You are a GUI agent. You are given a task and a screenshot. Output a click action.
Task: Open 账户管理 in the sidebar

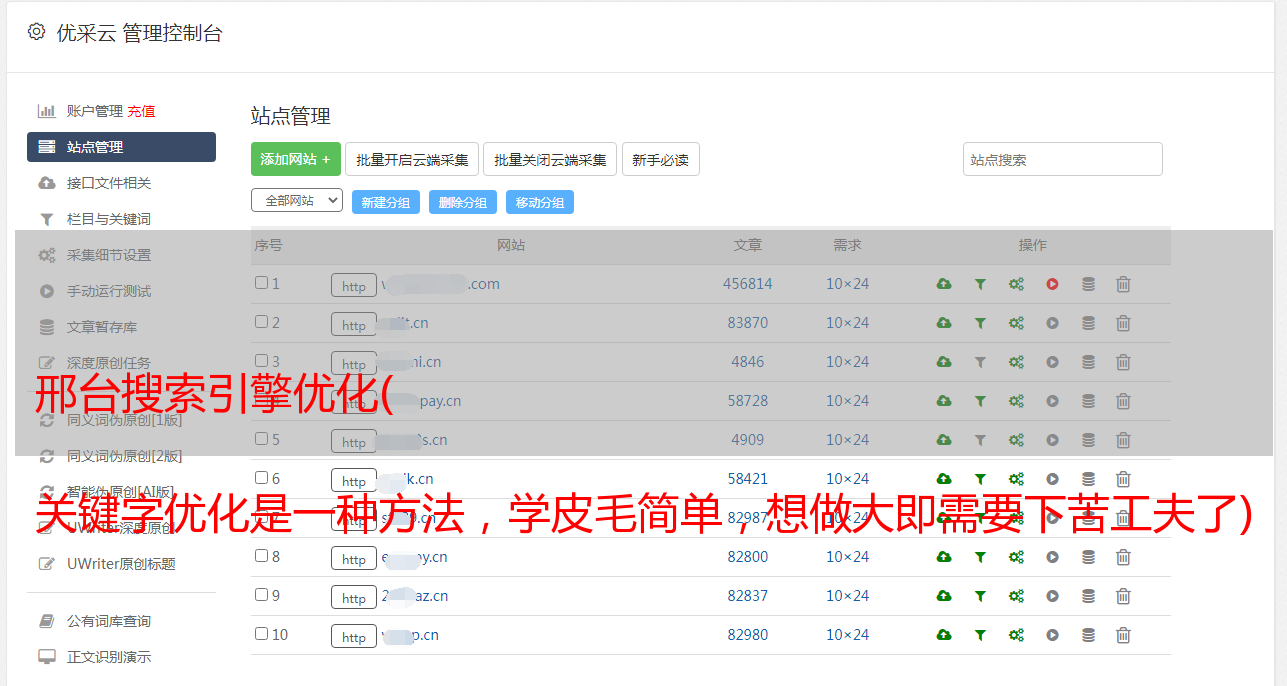[x=94, y=111]
